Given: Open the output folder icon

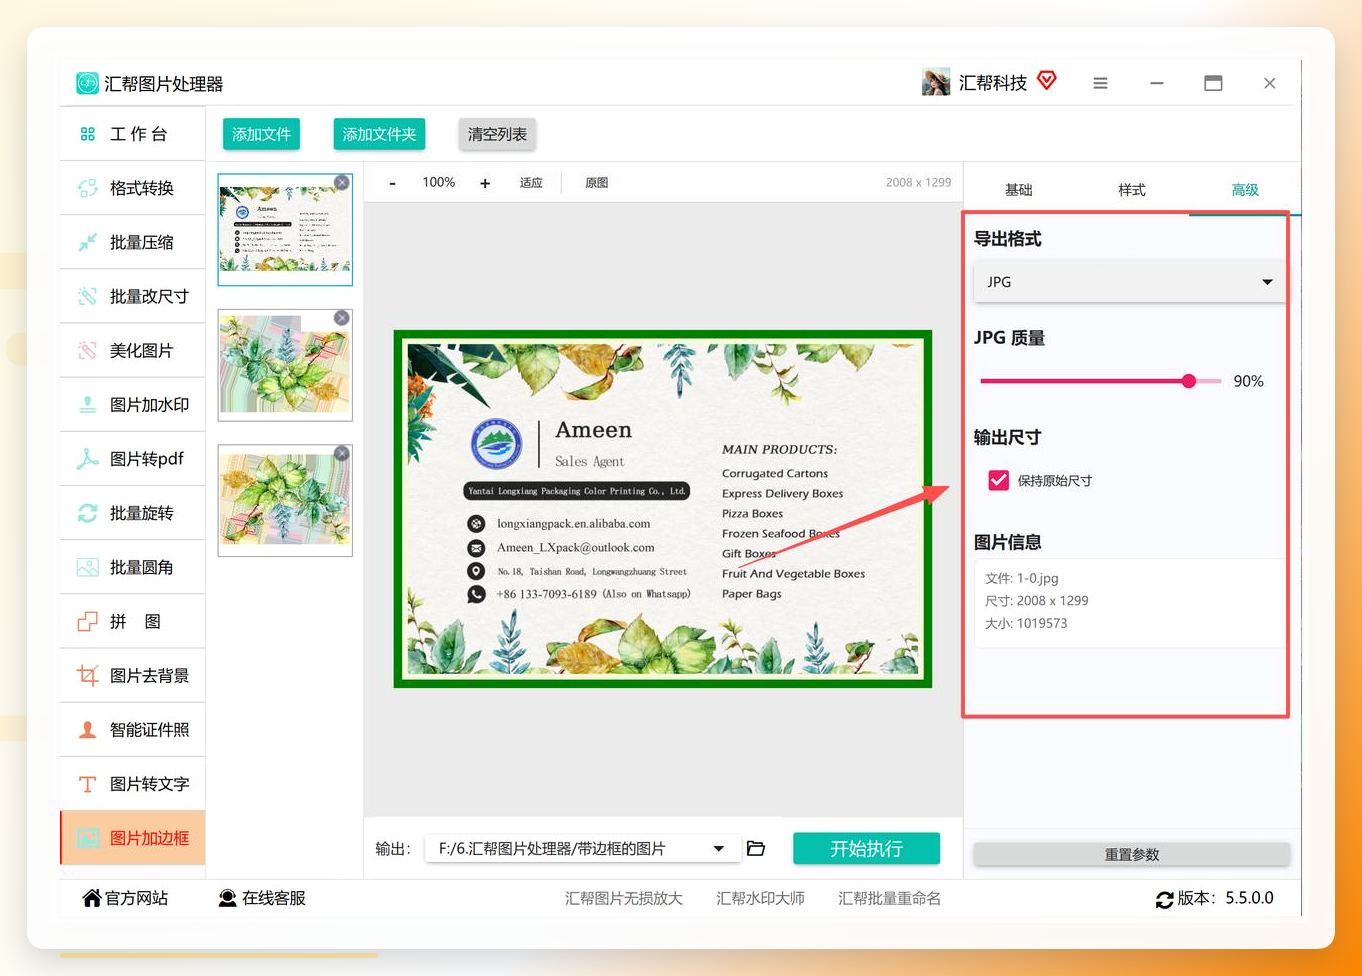Looking at the screenshot, I should coord(756,848).
